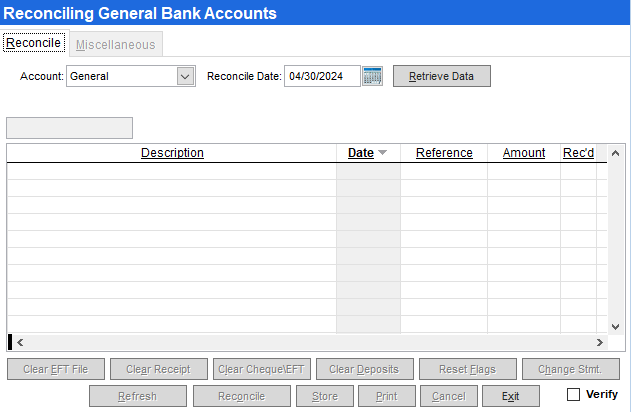Sort by the Date column arrow
Viewport: 631px width, 412px height.
click(382, 152)
